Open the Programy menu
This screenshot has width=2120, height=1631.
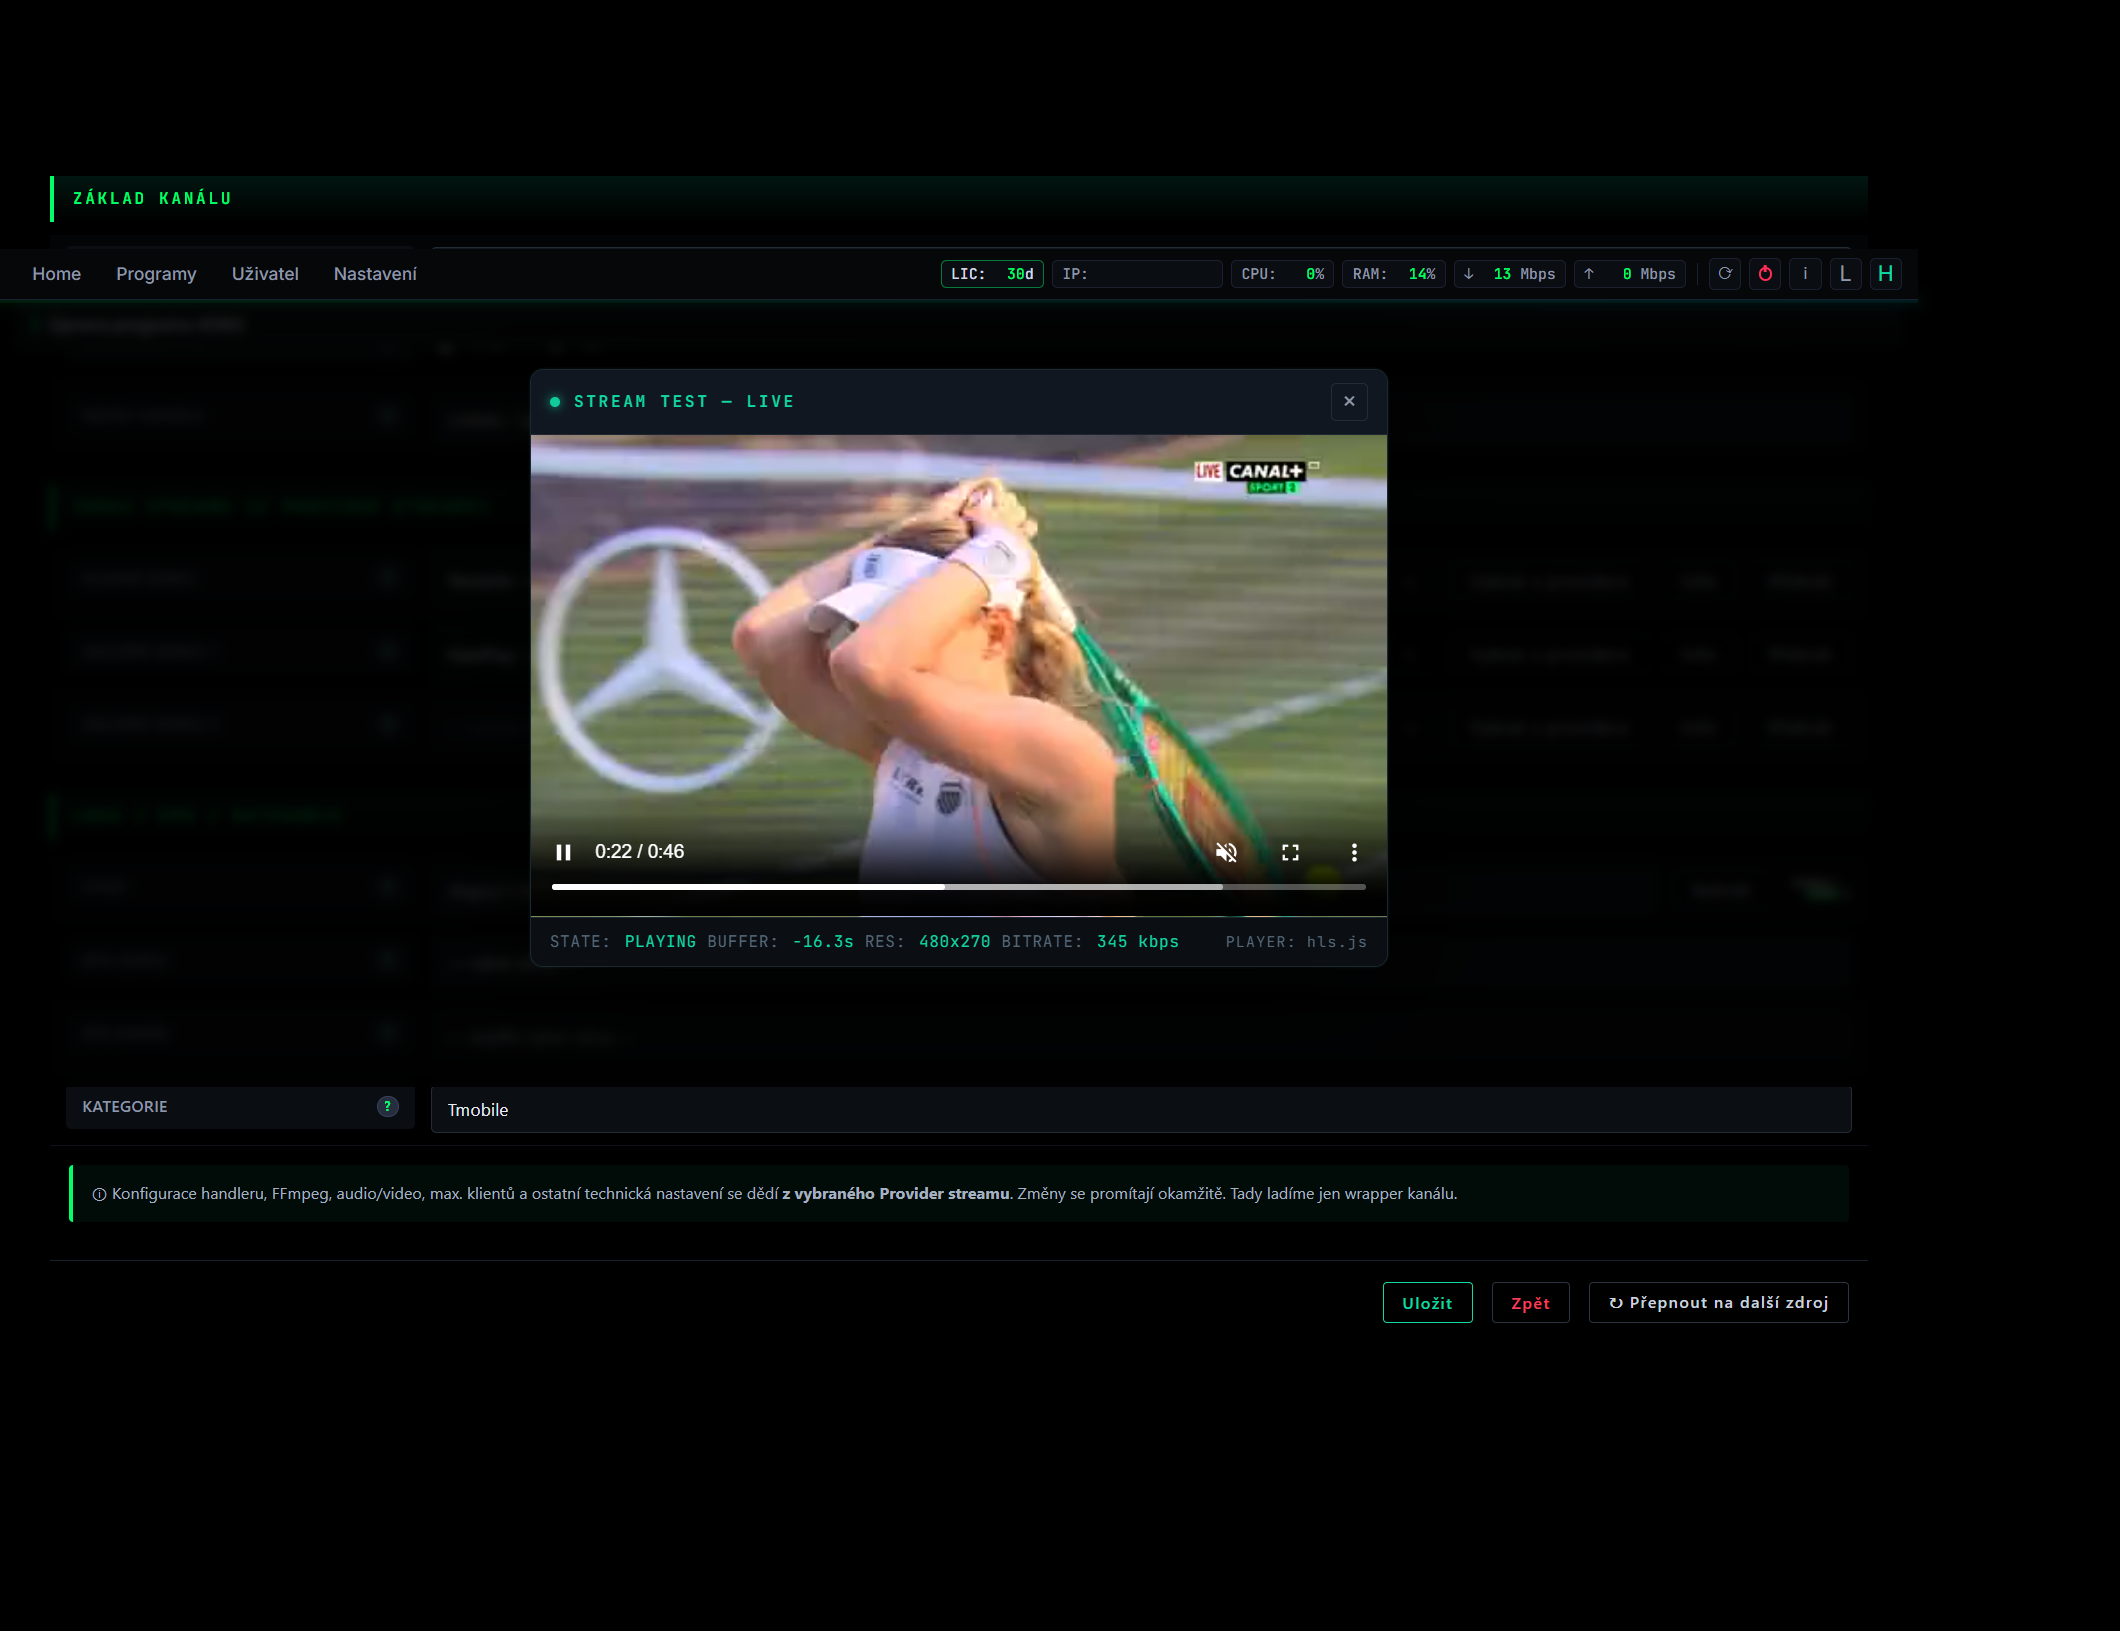[156, 273]
